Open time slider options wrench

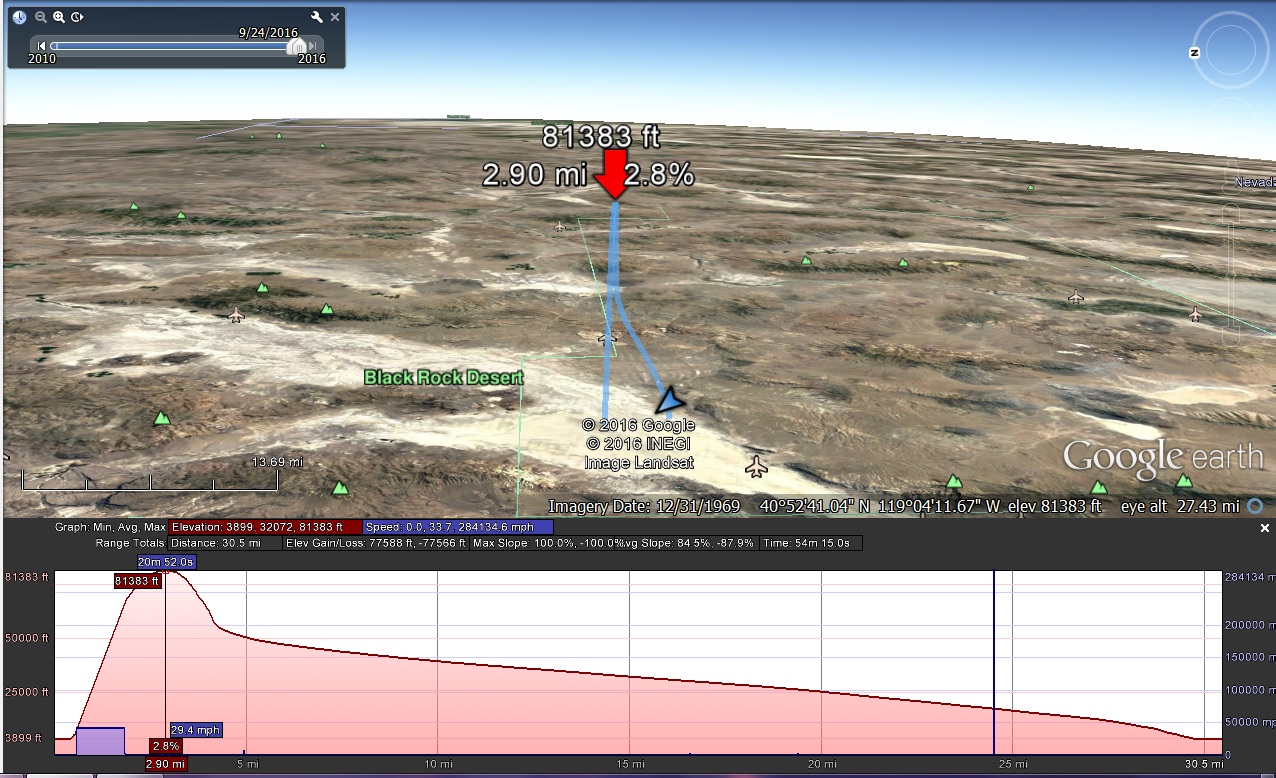[317, 17]
